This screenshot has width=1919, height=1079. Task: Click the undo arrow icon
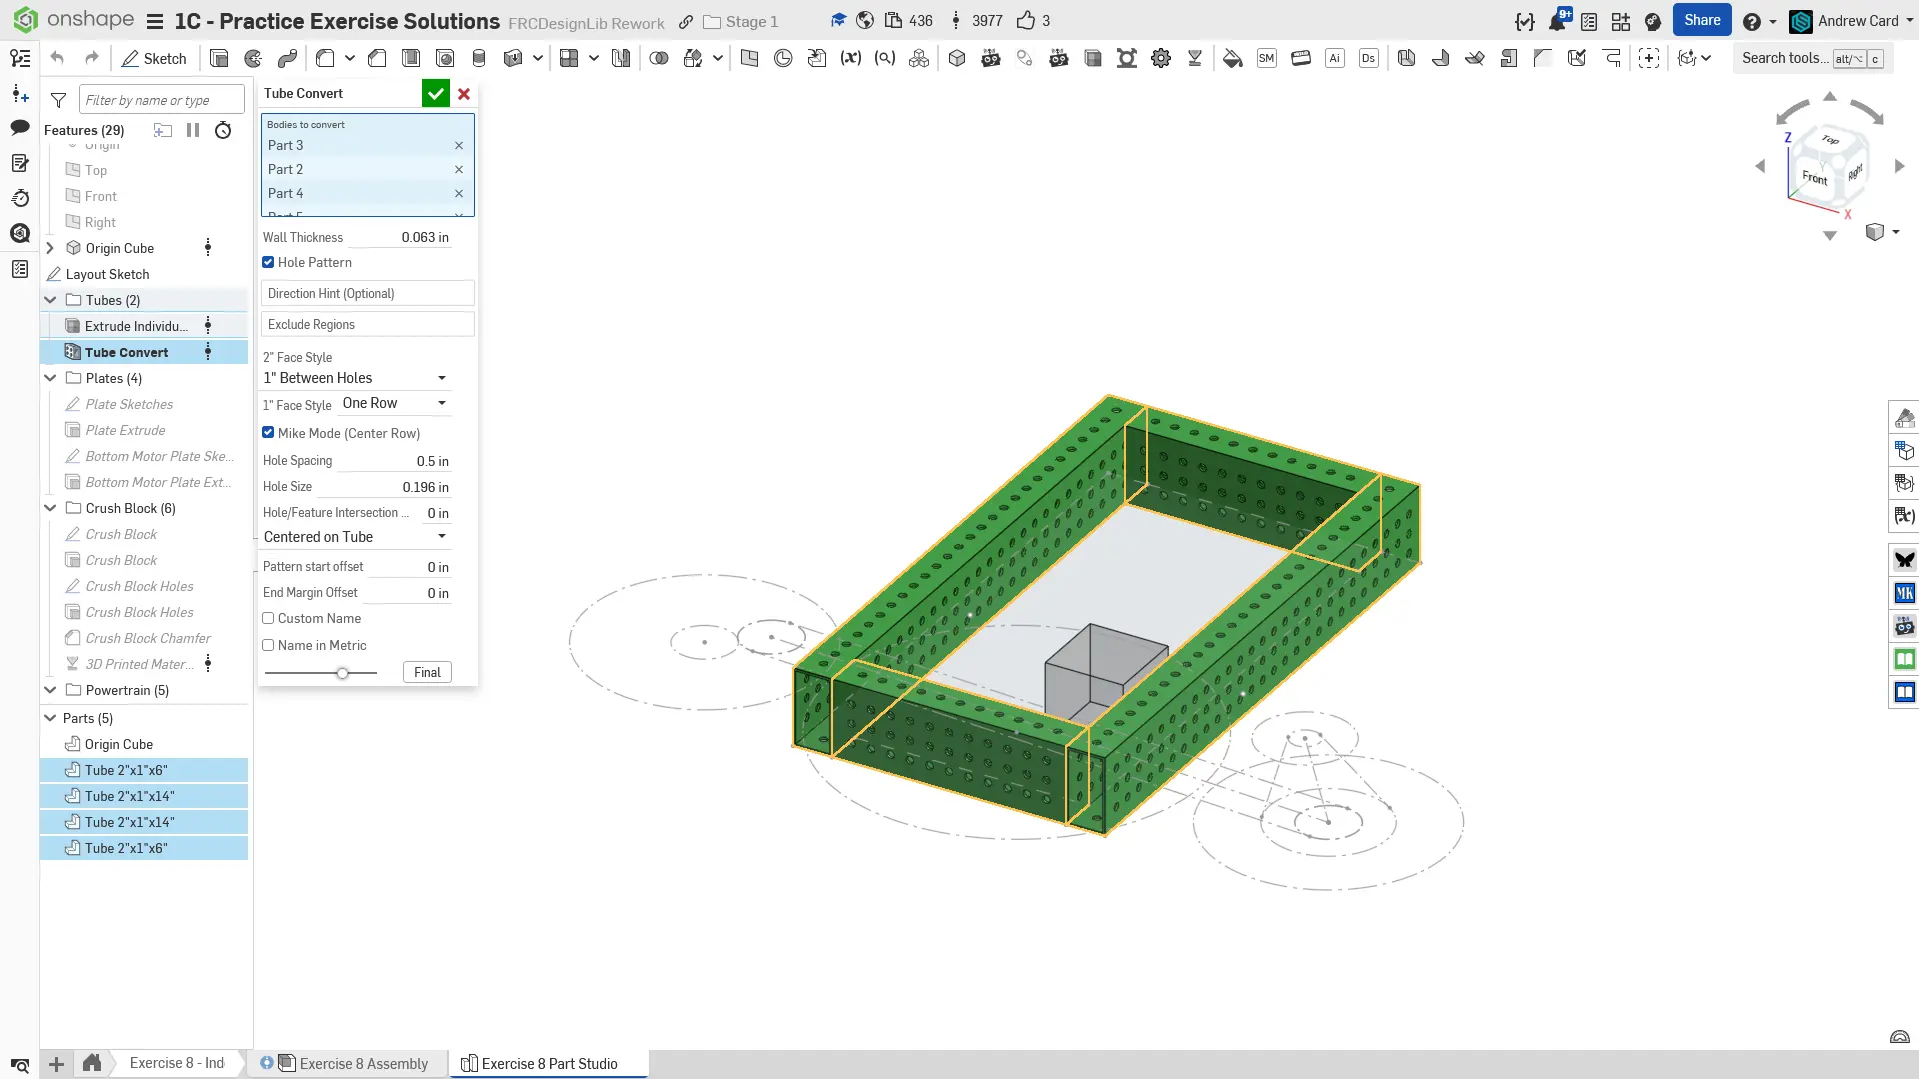coord(57,58)
